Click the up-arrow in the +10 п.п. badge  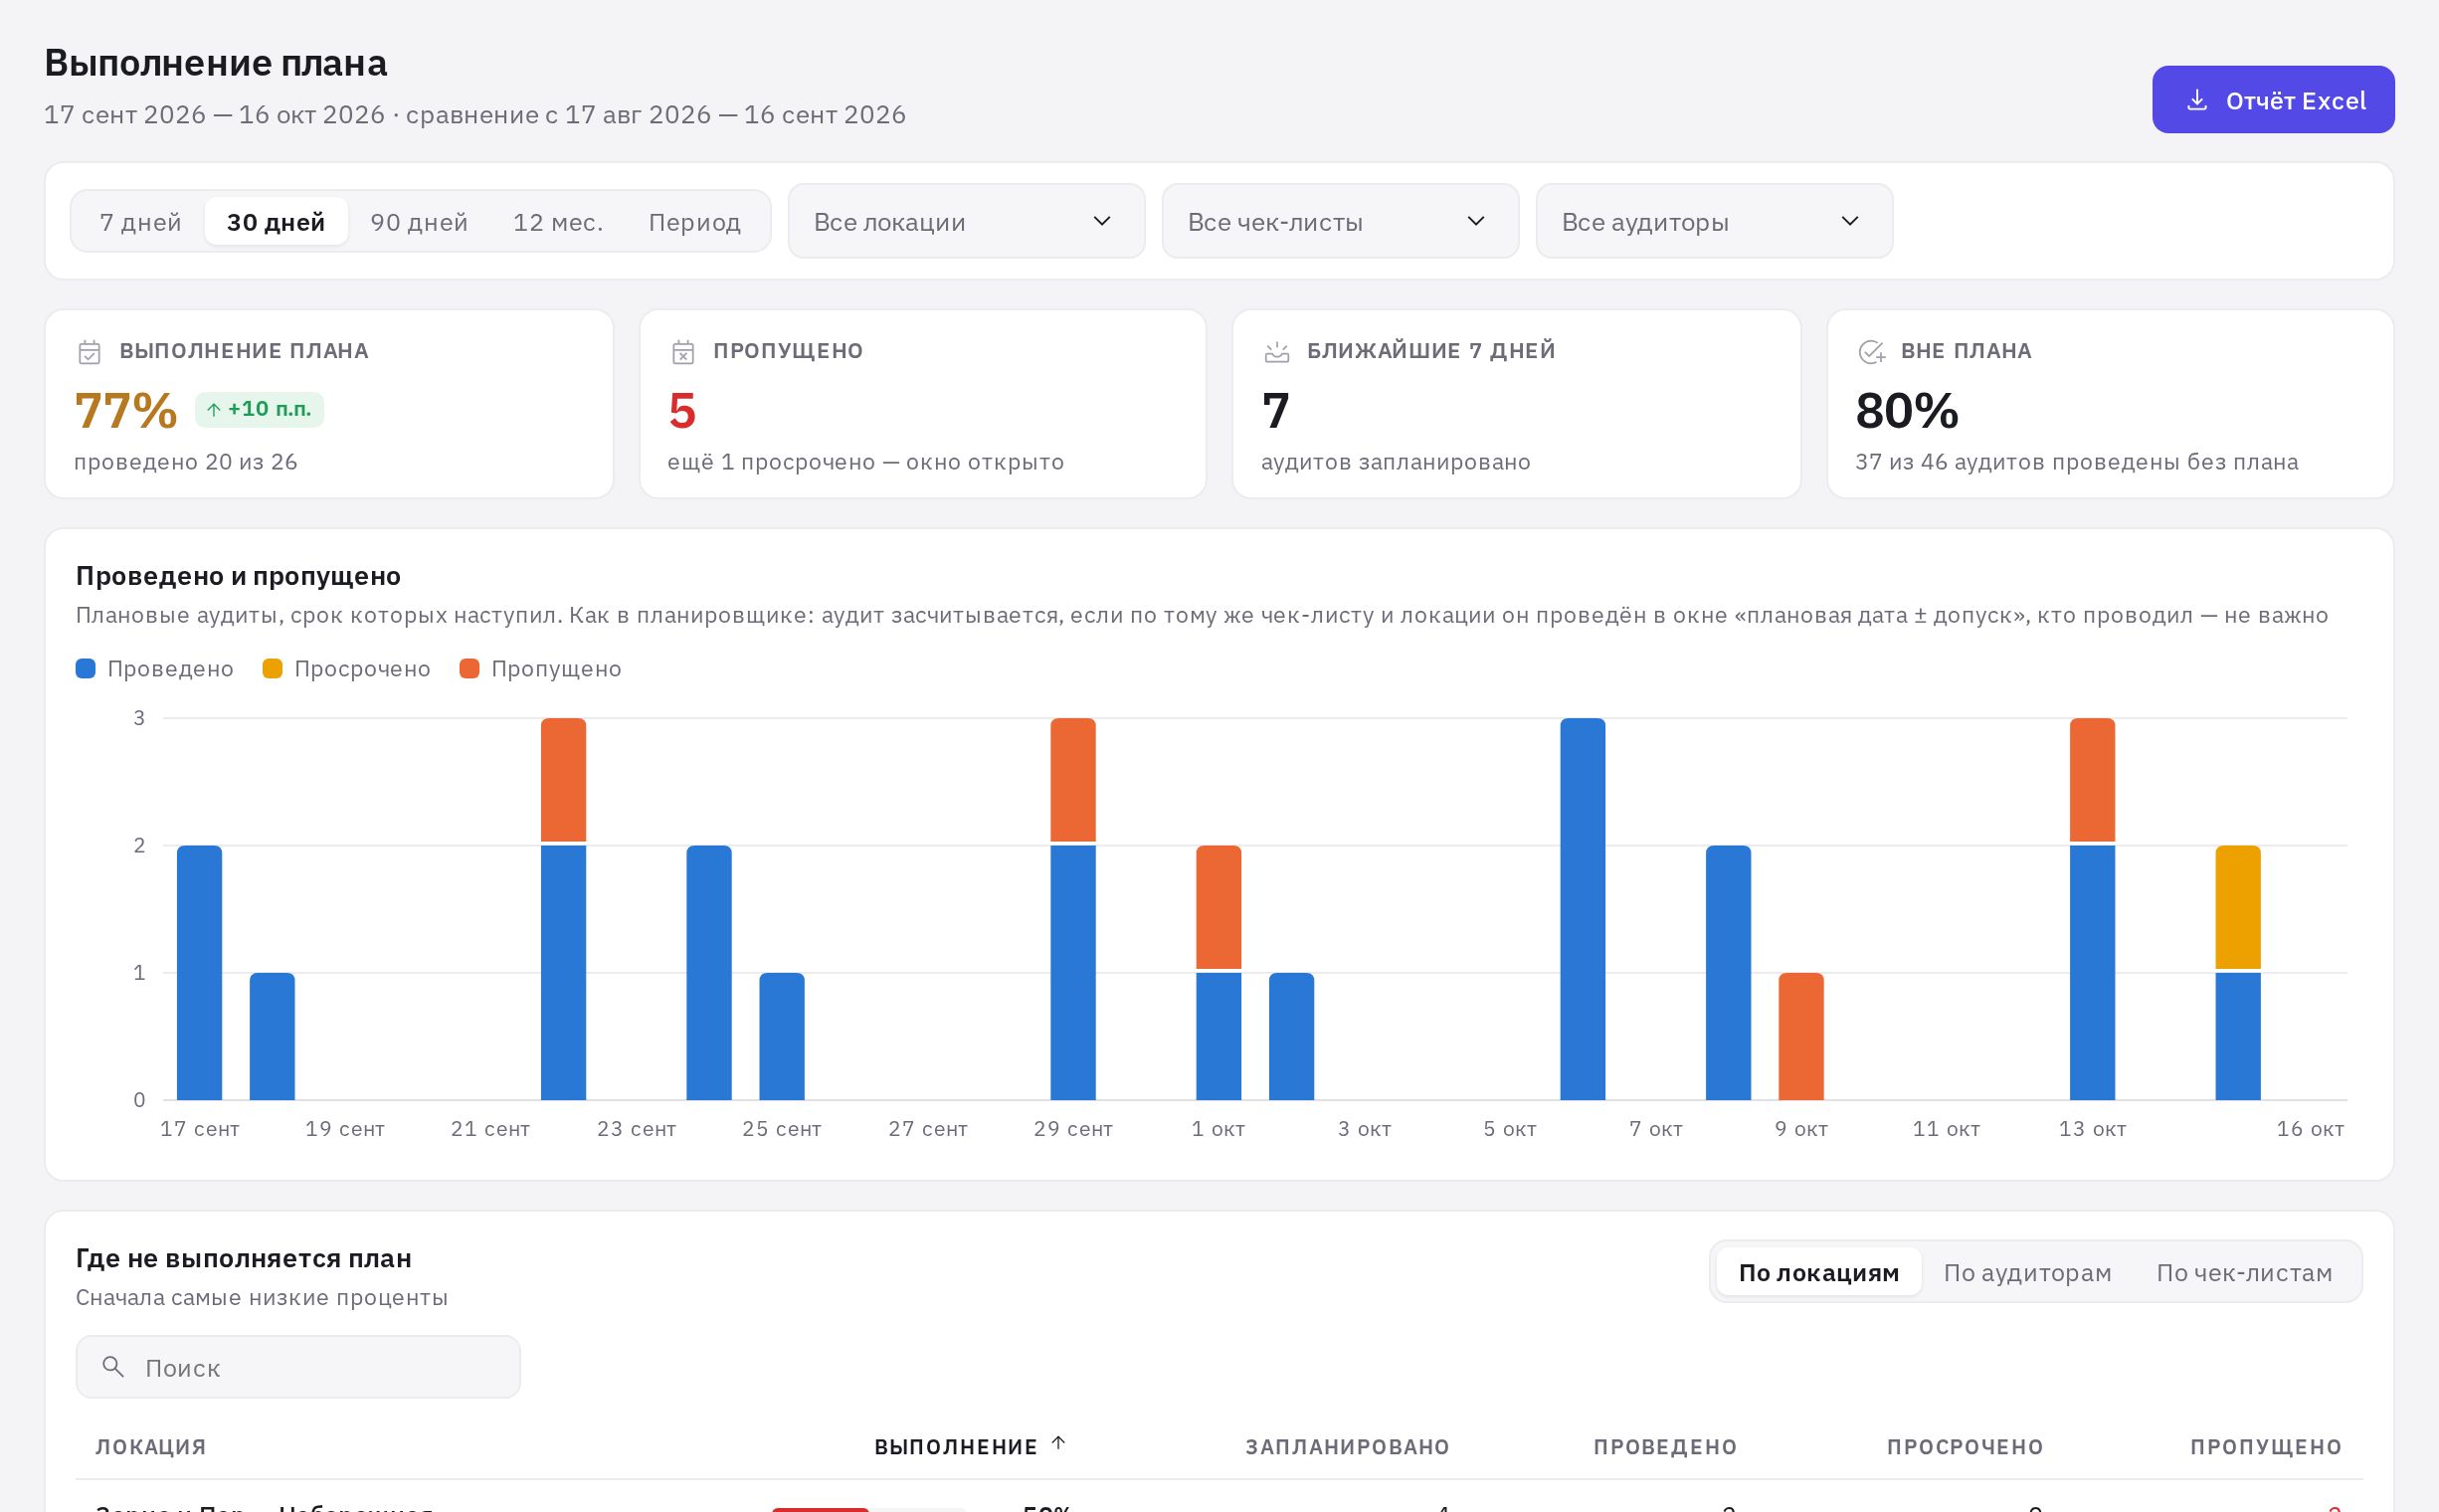213,409
